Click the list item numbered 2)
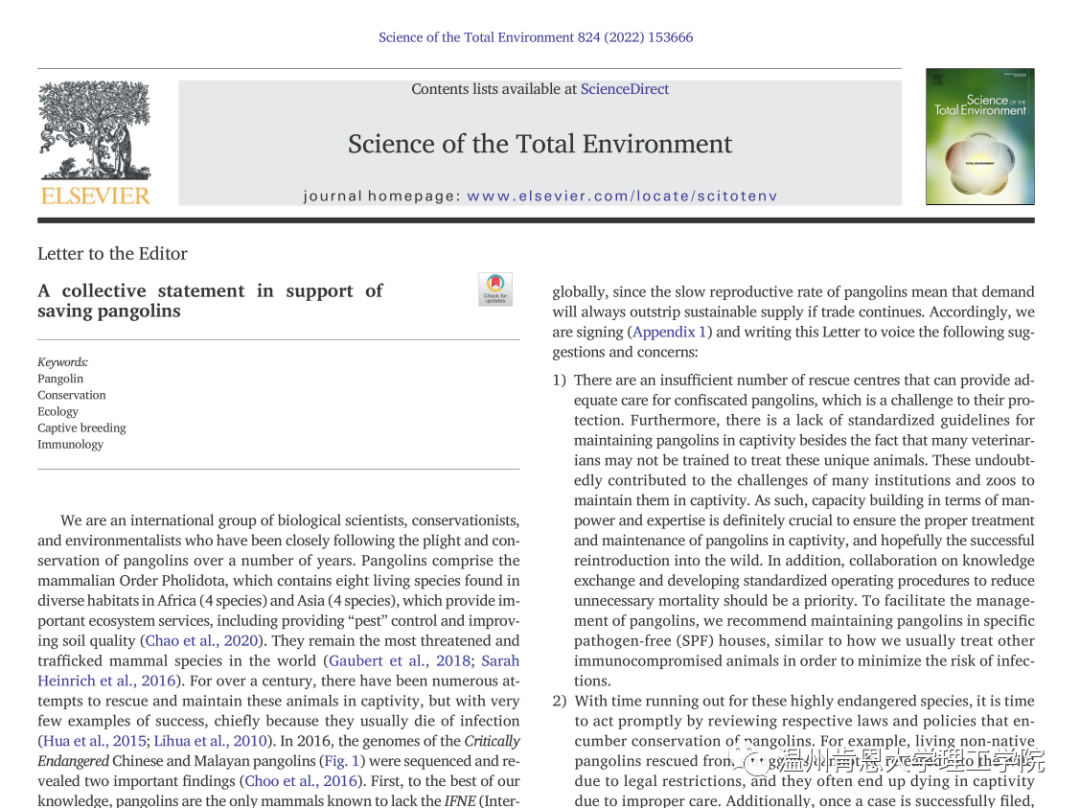The image size is (1080, 808). coord(793,751)
